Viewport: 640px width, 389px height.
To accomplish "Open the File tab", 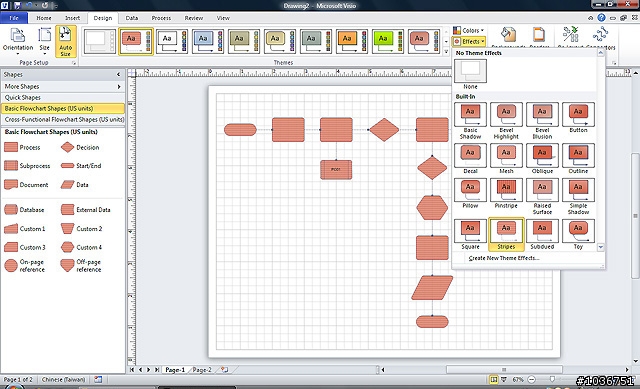I will (14, 18).
